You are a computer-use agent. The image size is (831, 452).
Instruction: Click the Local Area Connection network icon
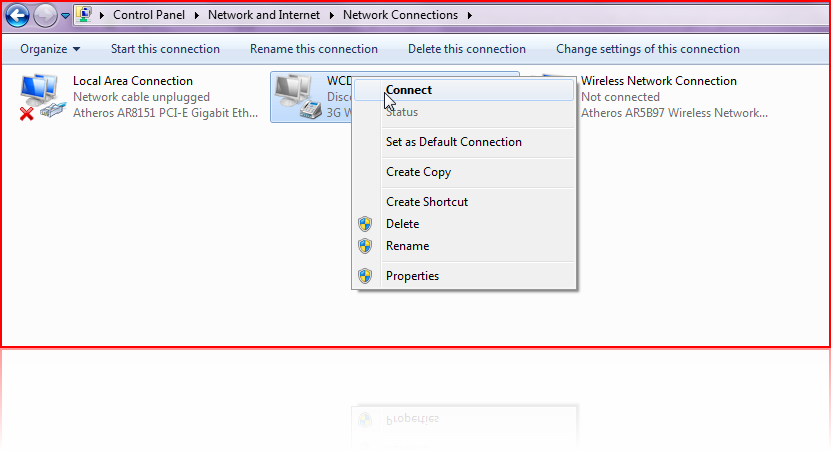42,97
